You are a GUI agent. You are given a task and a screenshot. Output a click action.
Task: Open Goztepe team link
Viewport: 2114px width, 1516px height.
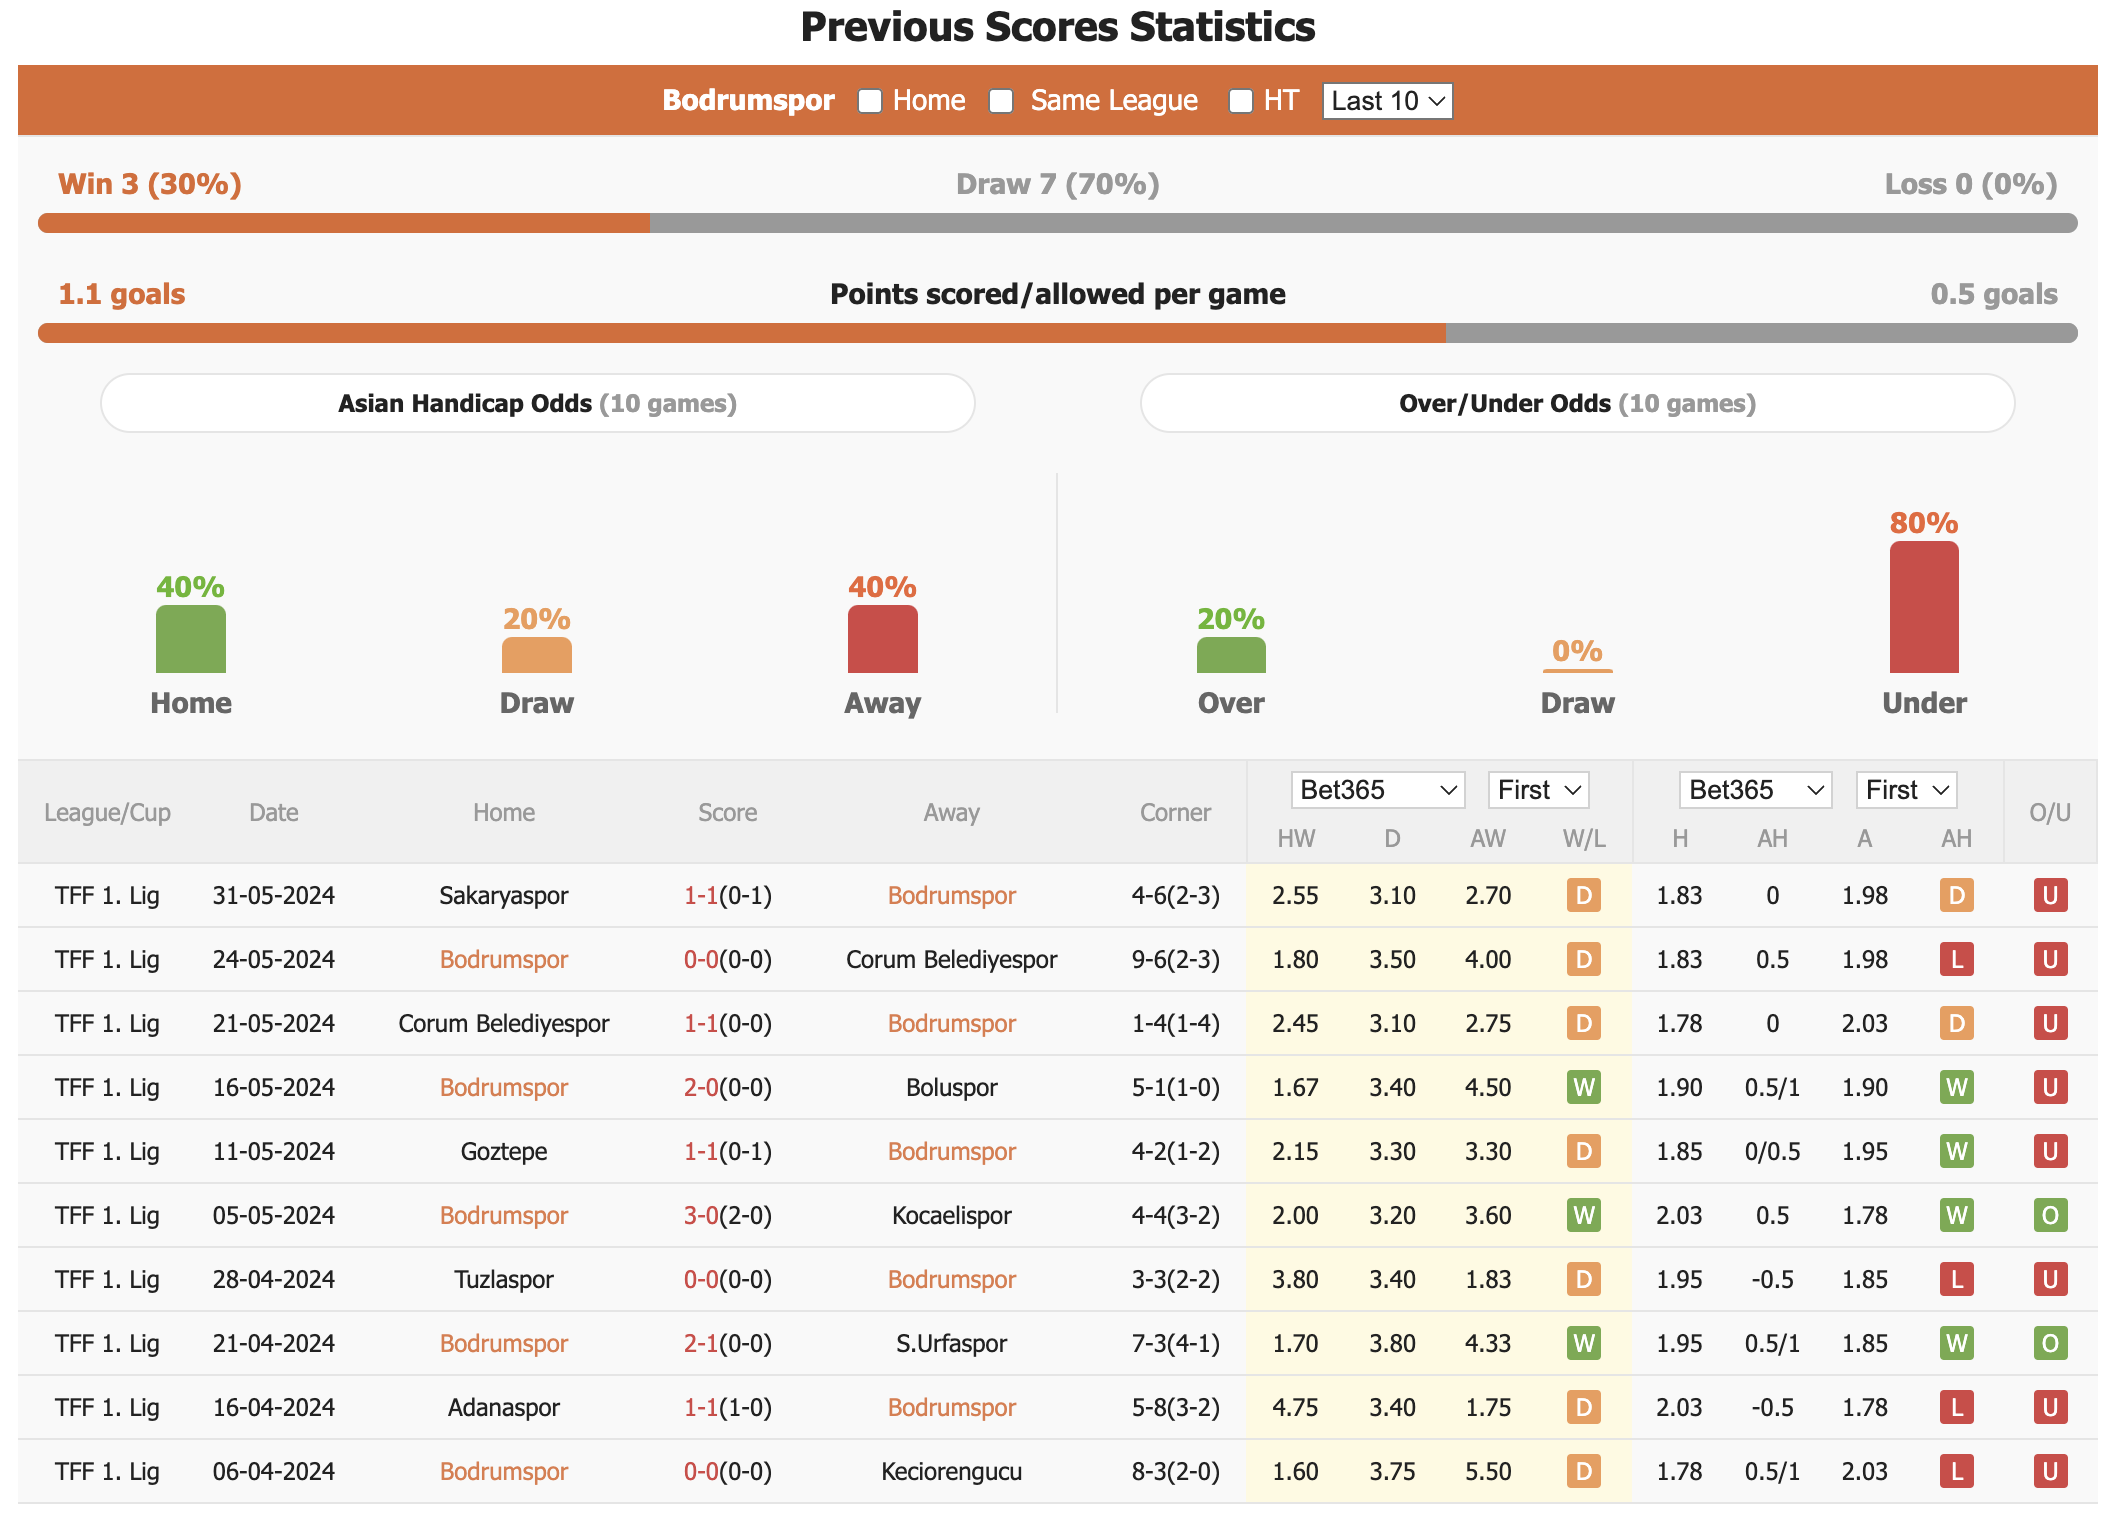pyautogui.click(x=504, y=1151)
